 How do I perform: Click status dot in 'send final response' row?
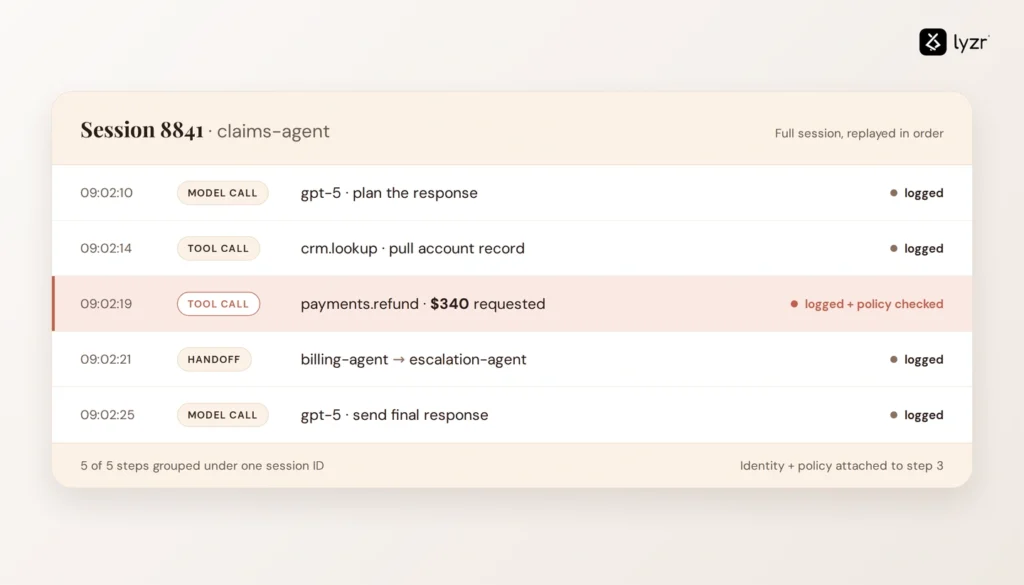pos(893,415)
